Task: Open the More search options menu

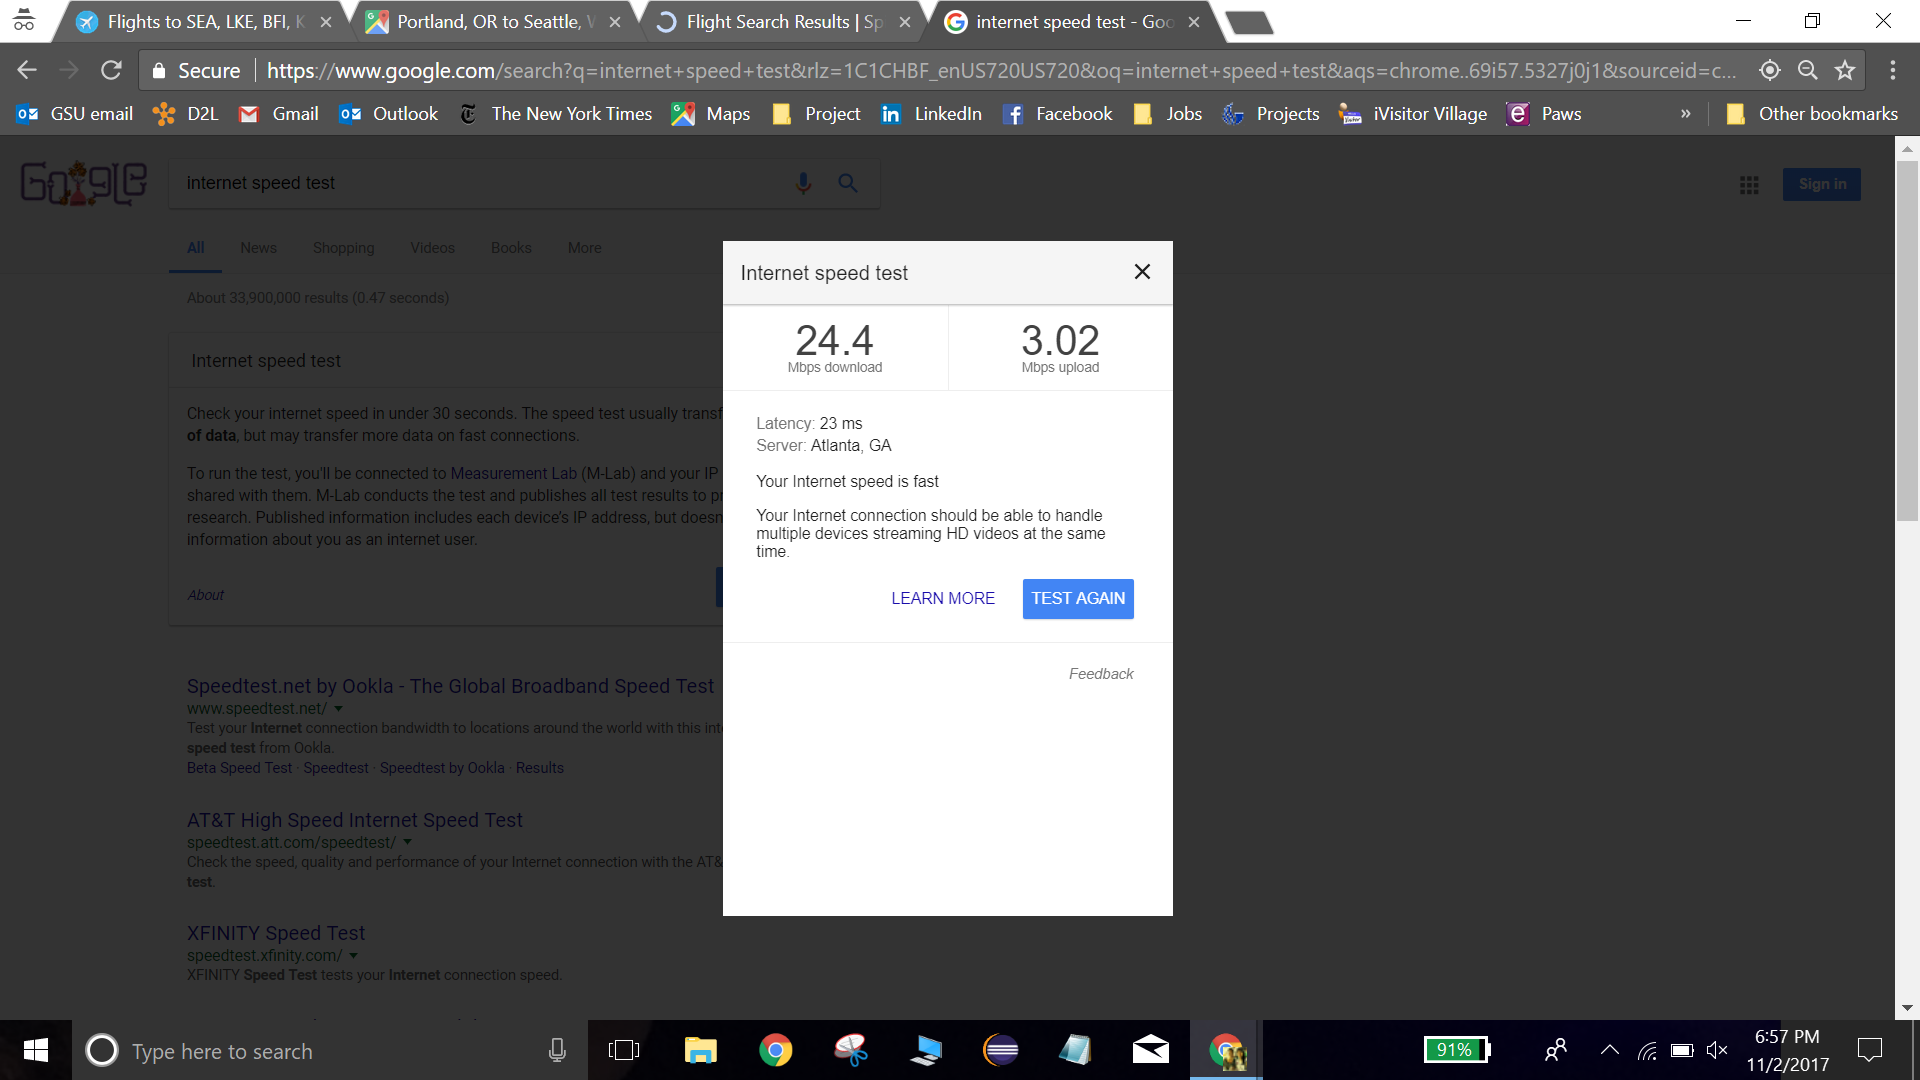Action: click(585, 248)
